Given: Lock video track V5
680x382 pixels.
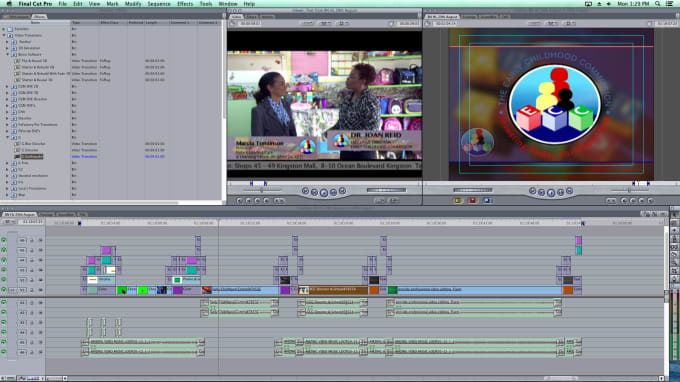Looking at the screenshot, I should (x=32, y=250).
